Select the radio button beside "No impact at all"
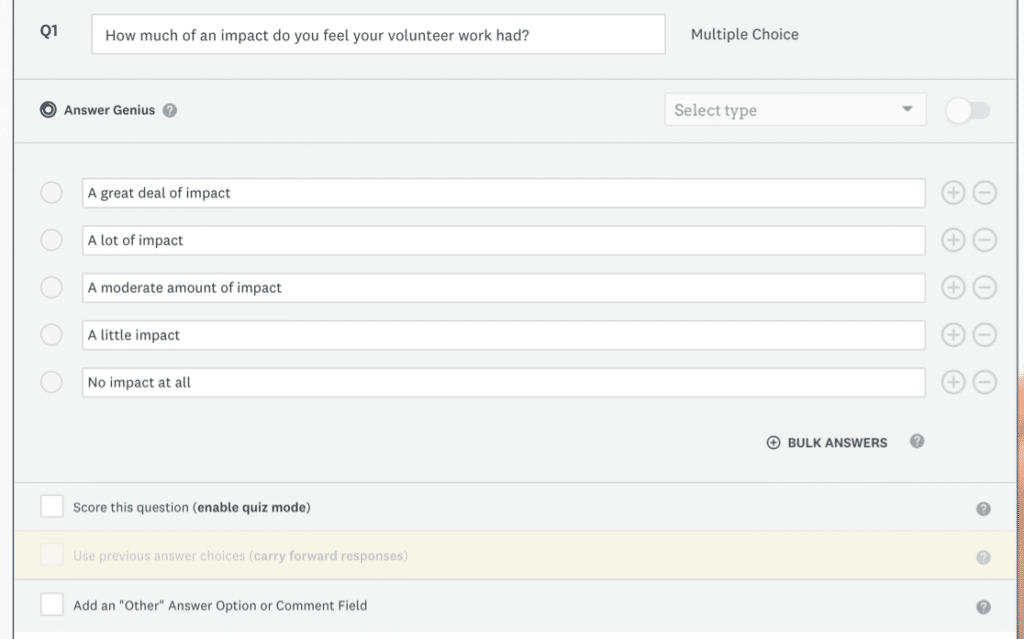Viewport: 1024px width, 639px height. [x=51, y=381]
